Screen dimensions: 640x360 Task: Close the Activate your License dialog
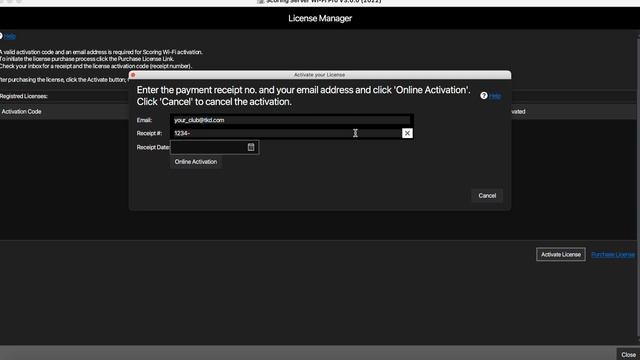pos(133,75)
